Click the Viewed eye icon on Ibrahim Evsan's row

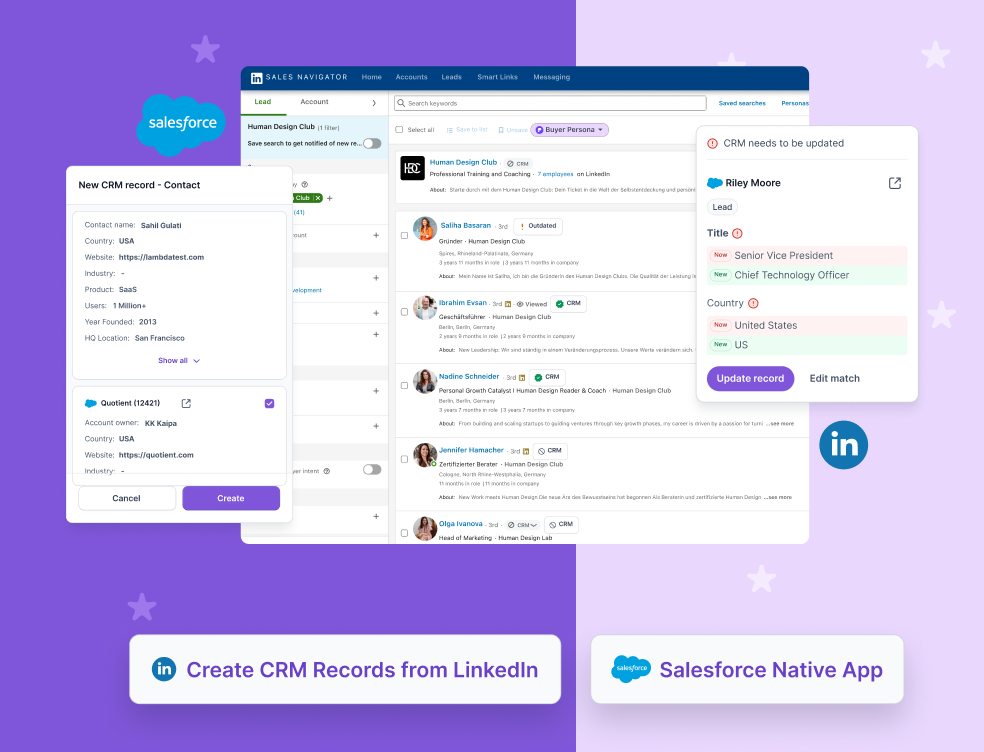(x=519, y=304)
